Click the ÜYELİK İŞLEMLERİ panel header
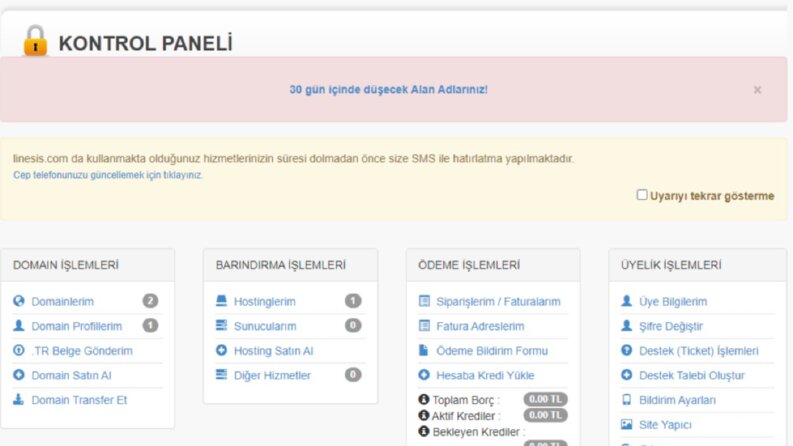793x446 pixels. tap(698, 265)
